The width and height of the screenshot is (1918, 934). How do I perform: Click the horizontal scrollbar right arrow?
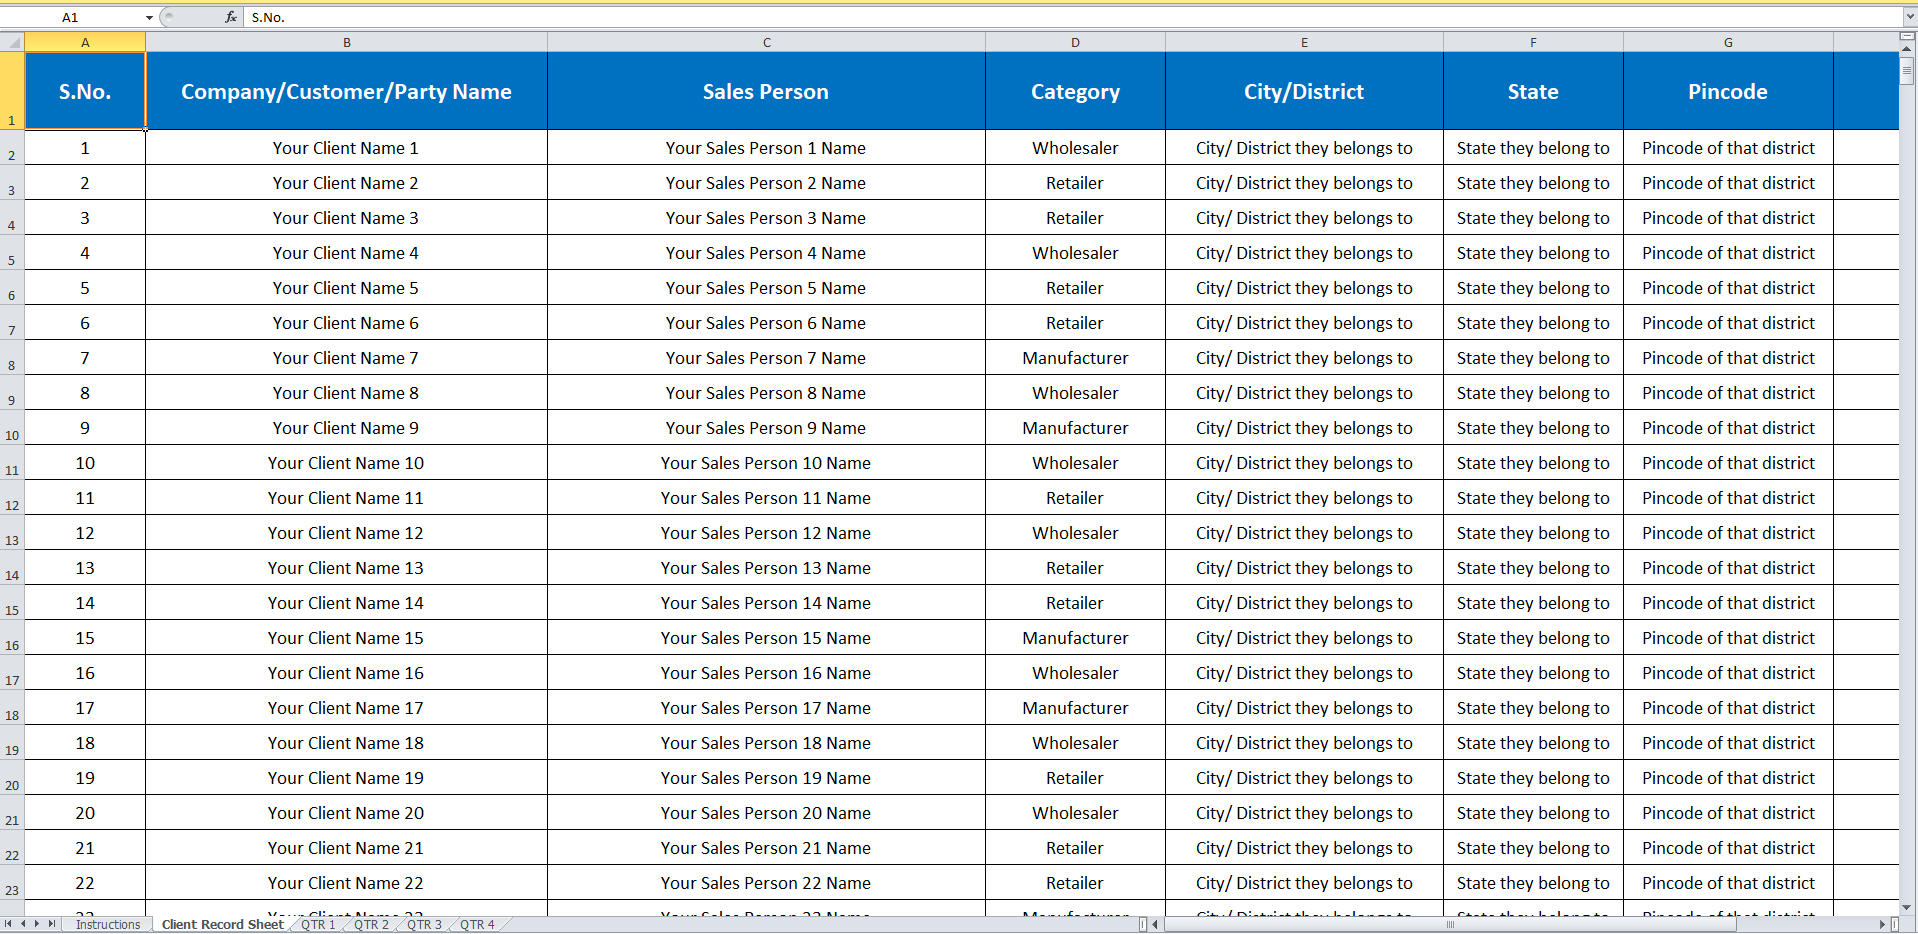pos(1883,924)
